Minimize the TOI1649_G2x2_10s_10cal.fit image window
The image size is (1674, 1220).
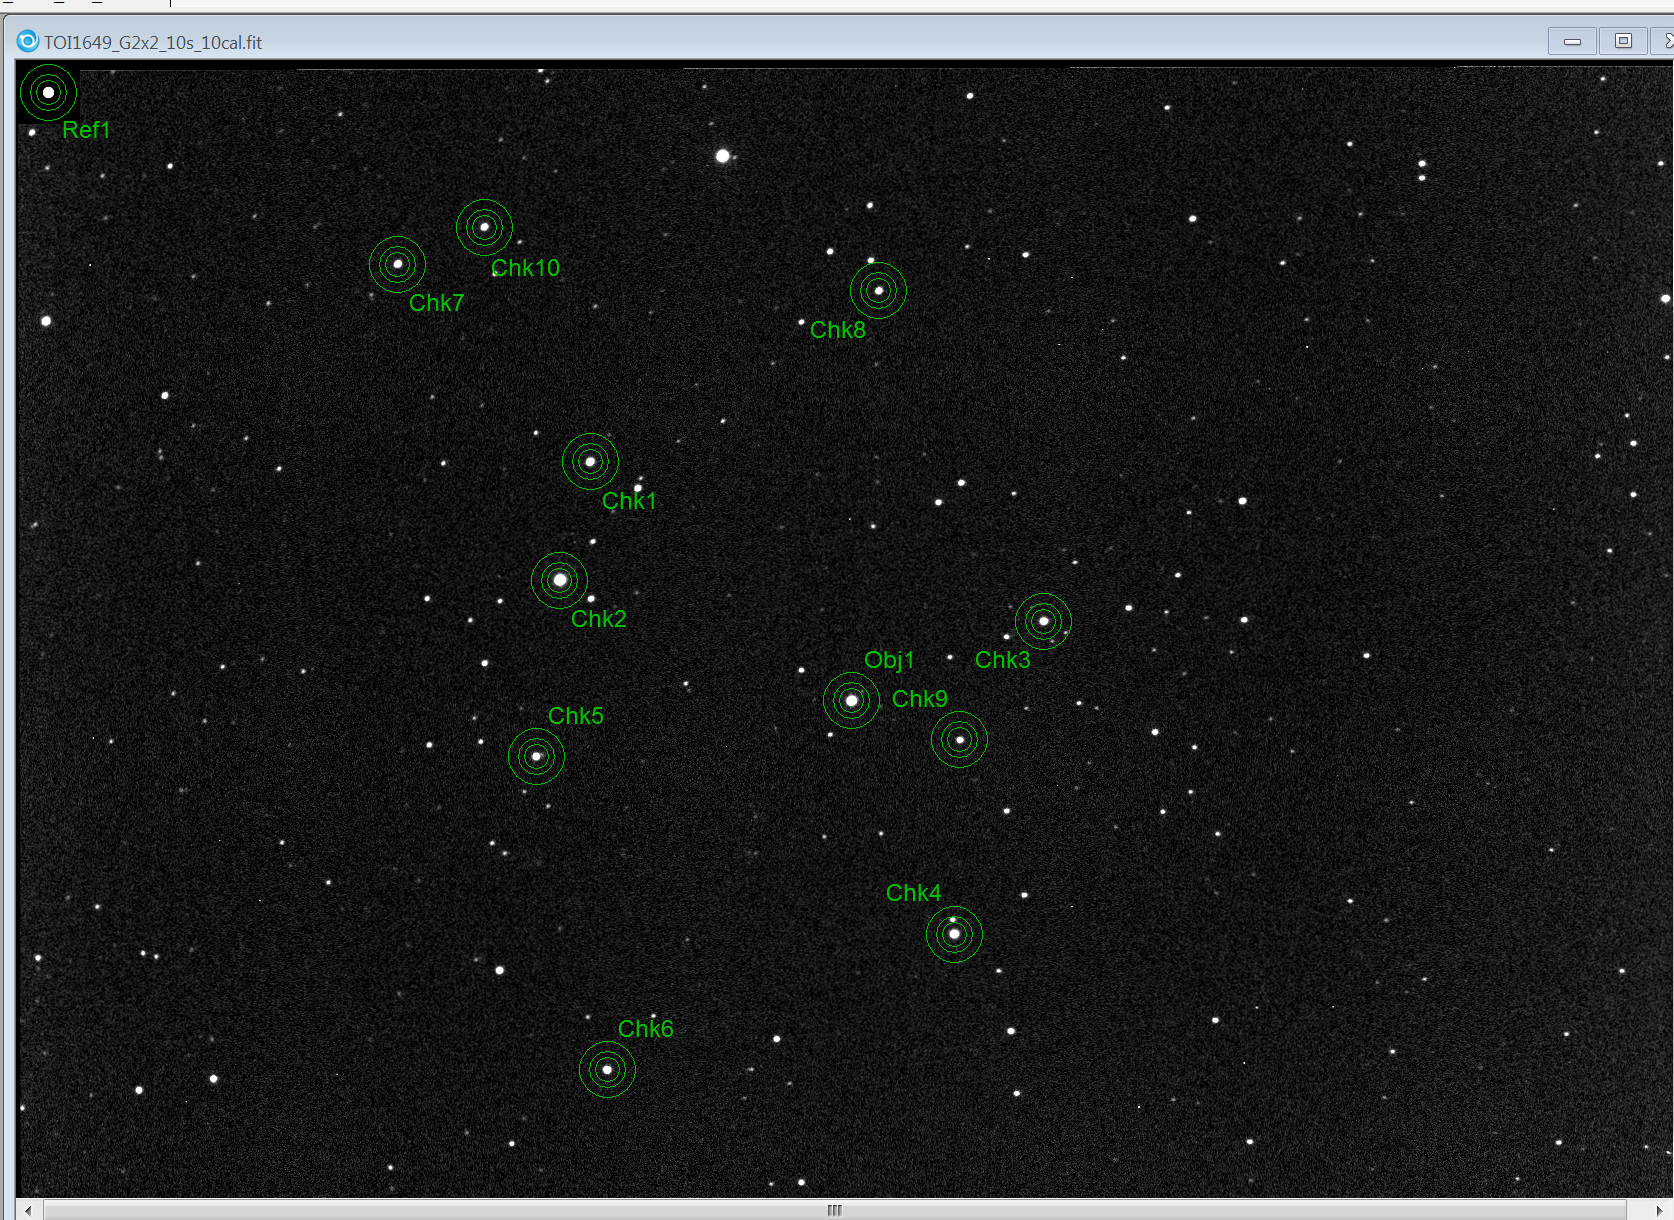[x=1572, y=41]
